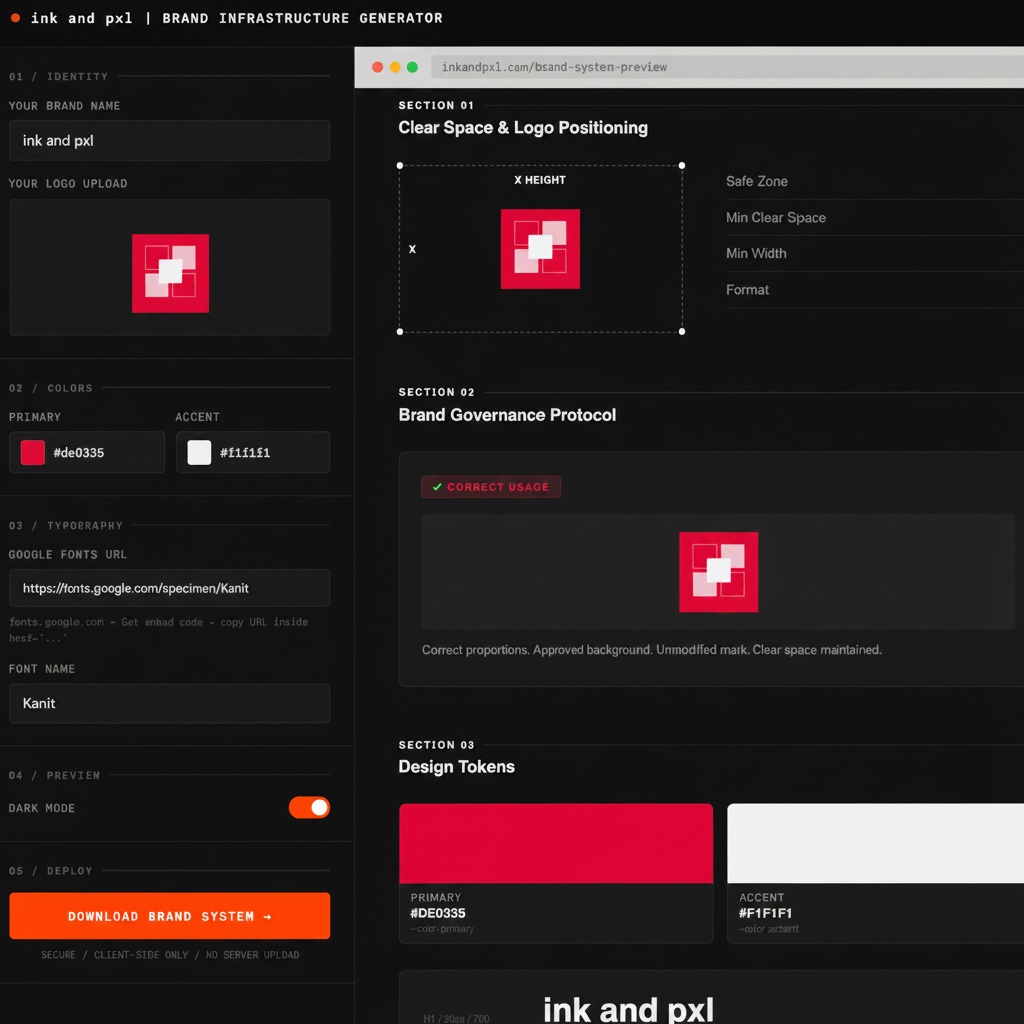The width and height of the screenshot is (1024, 1024).
Task: Select the Format row
Action: 874,290
